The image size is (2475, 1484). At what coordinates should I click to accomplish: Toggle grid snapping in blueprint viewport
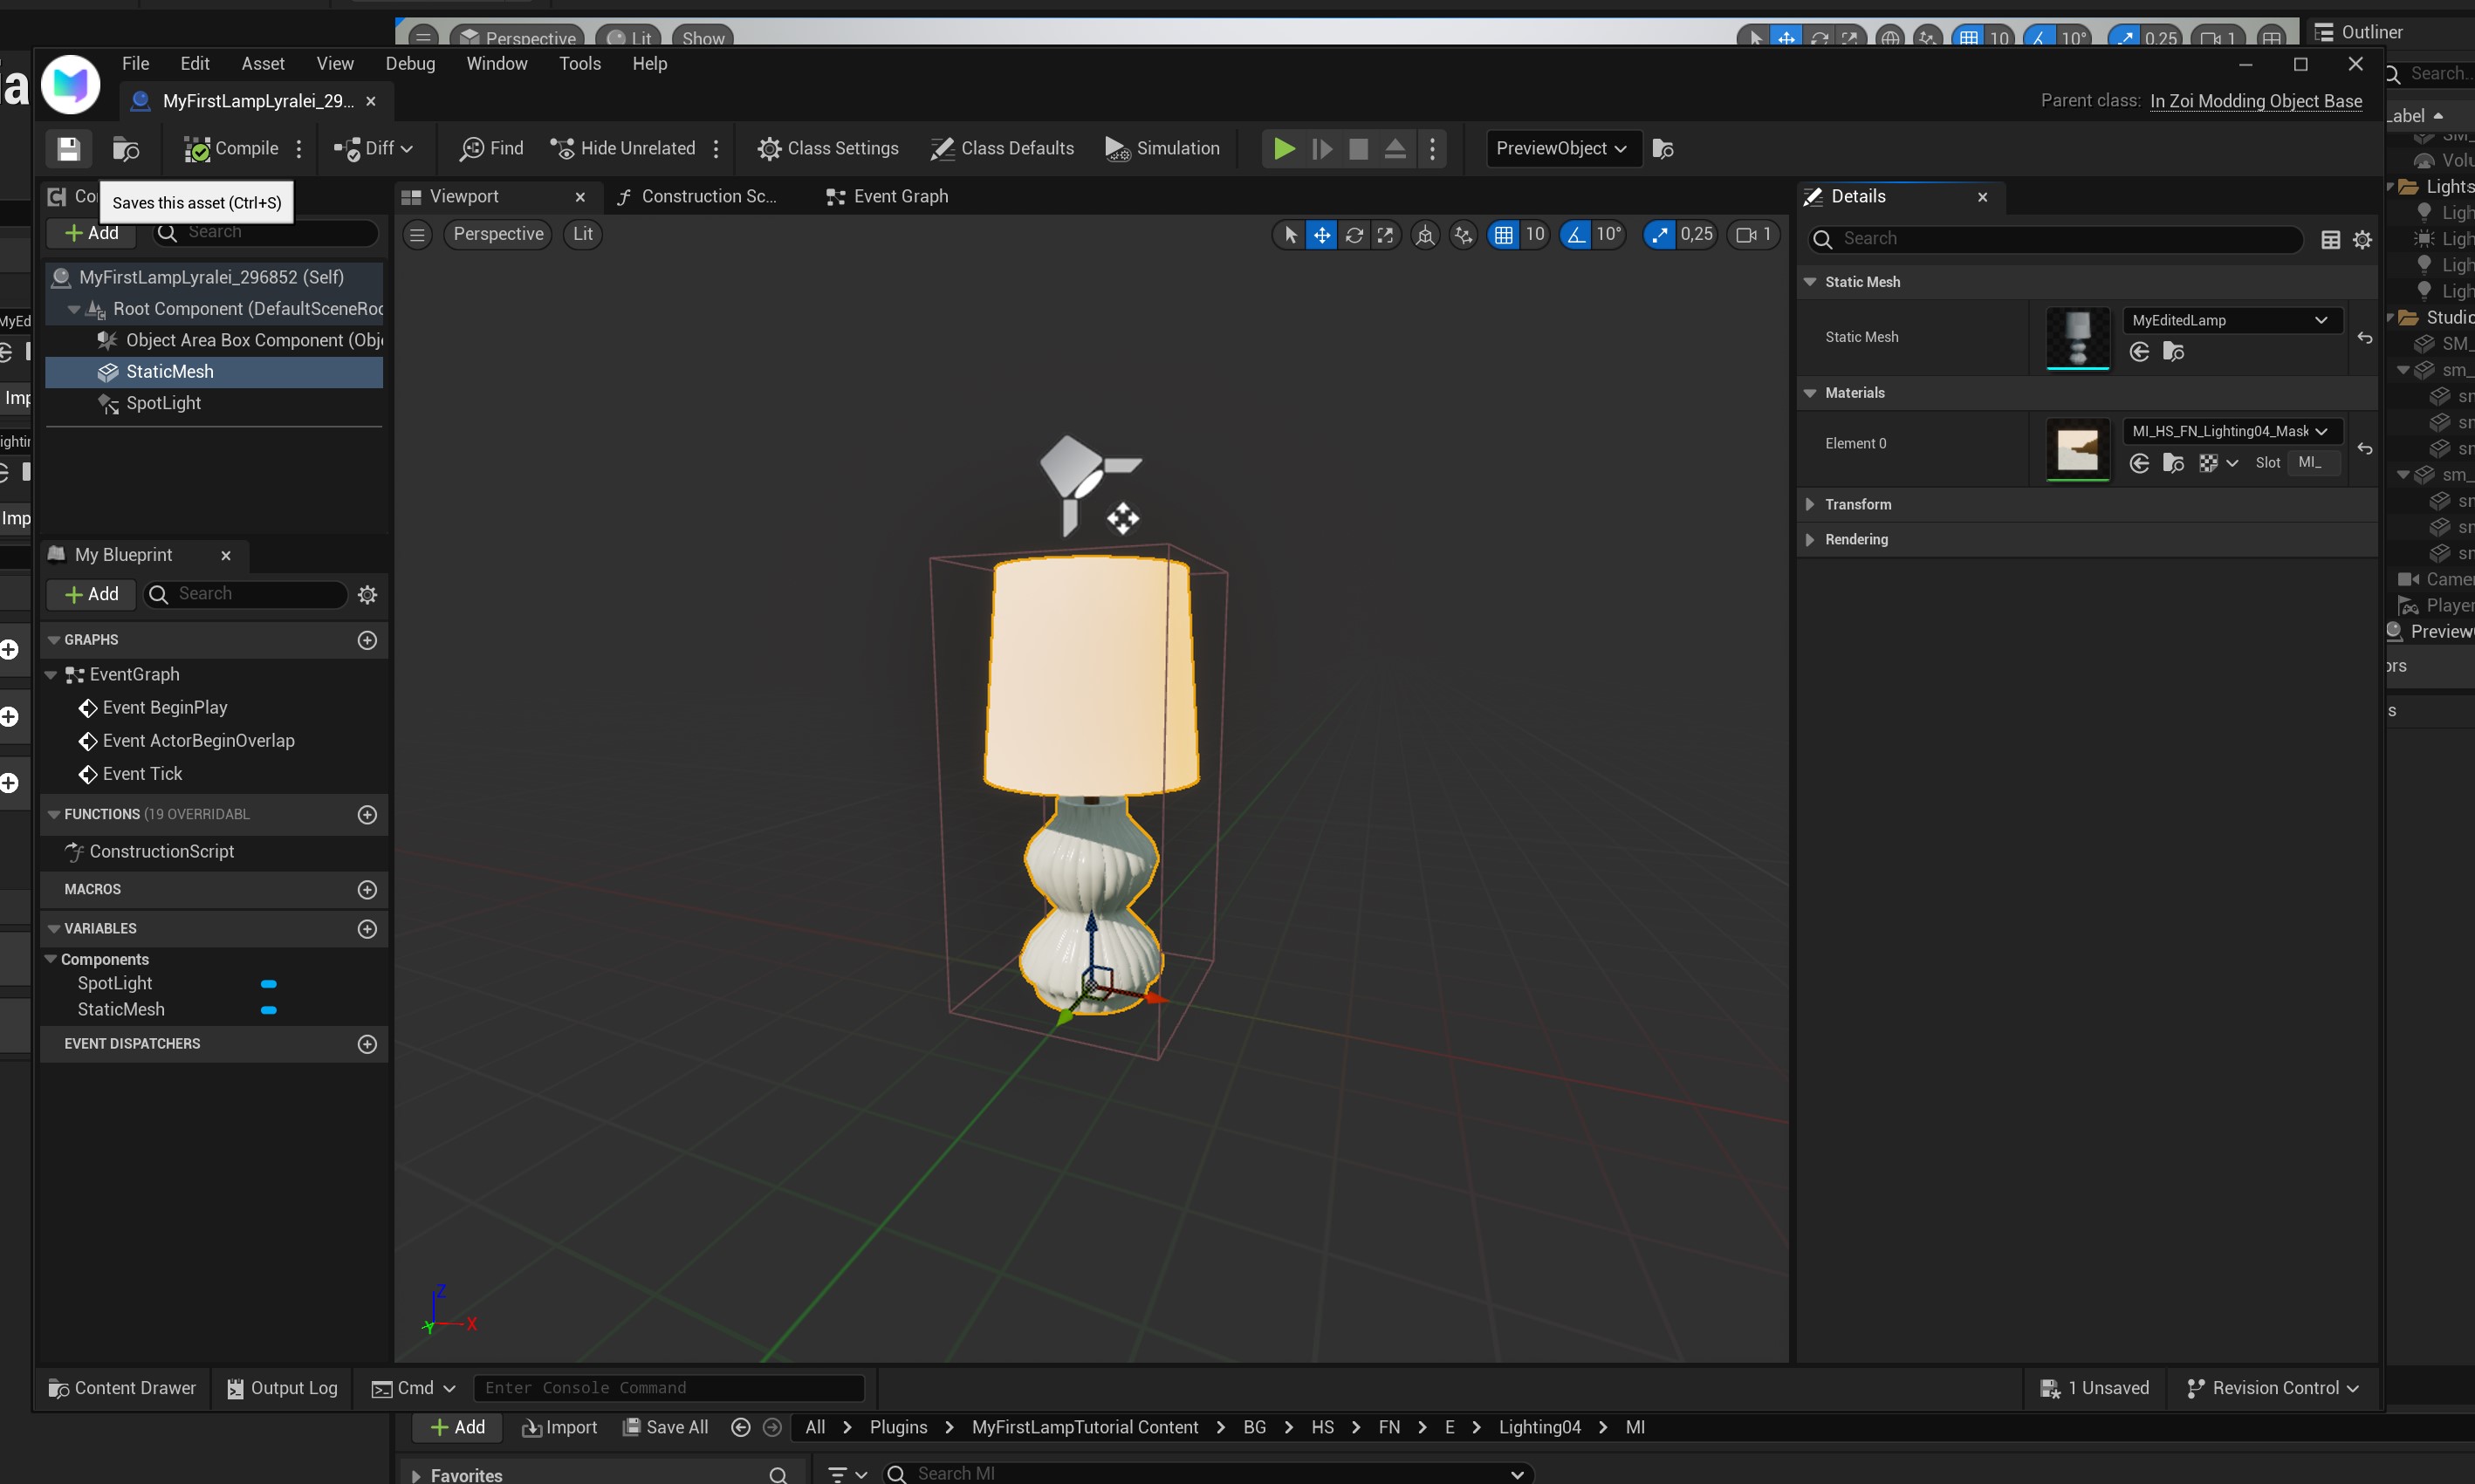coord(1503,235)
